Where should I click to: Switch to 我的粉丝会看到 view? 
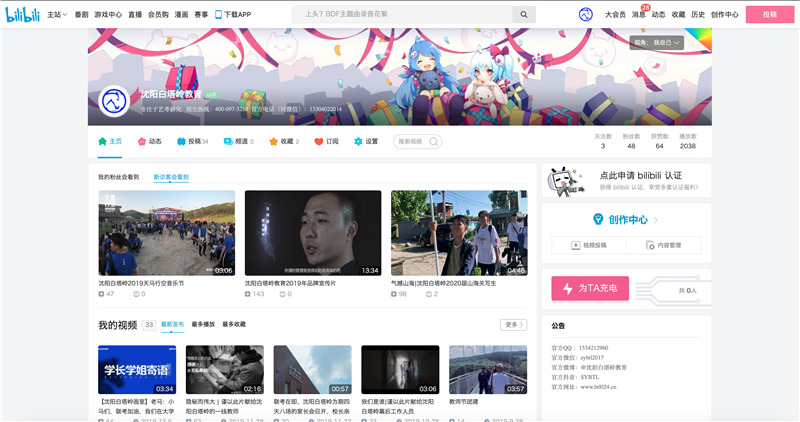click(x=118, y=177)
